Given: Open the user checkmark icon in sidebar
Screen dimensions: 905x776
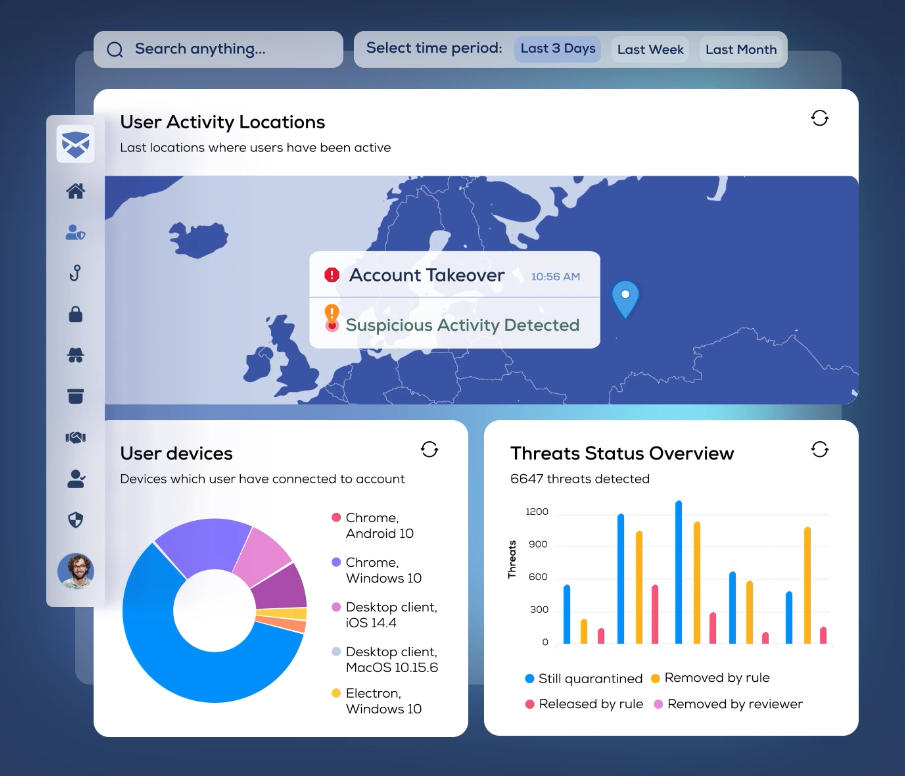Looking at the screenshot, I should 76,479.
